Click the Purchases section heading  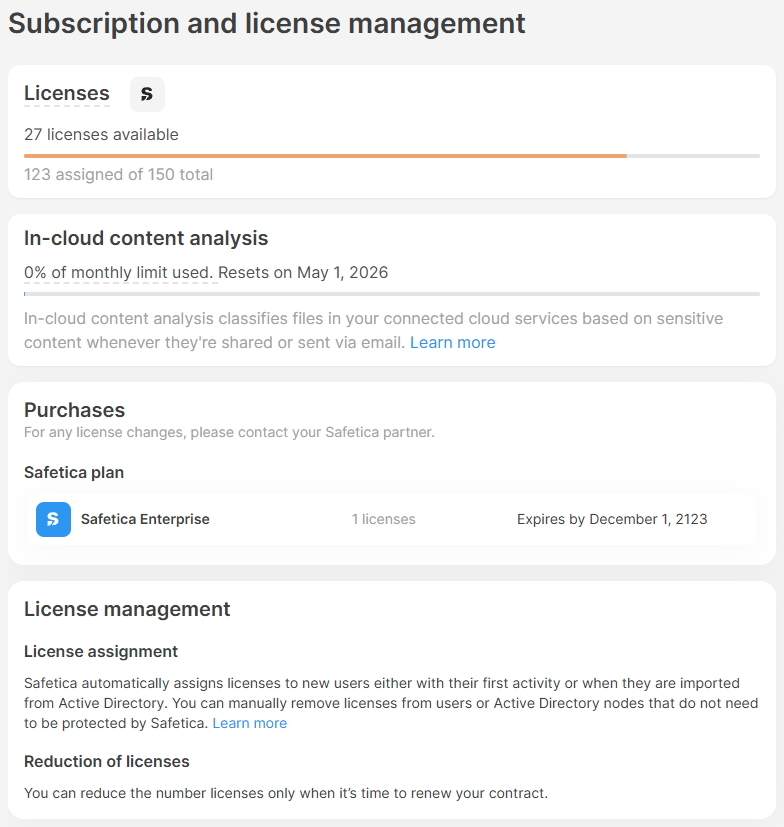(x=74, y=410)
